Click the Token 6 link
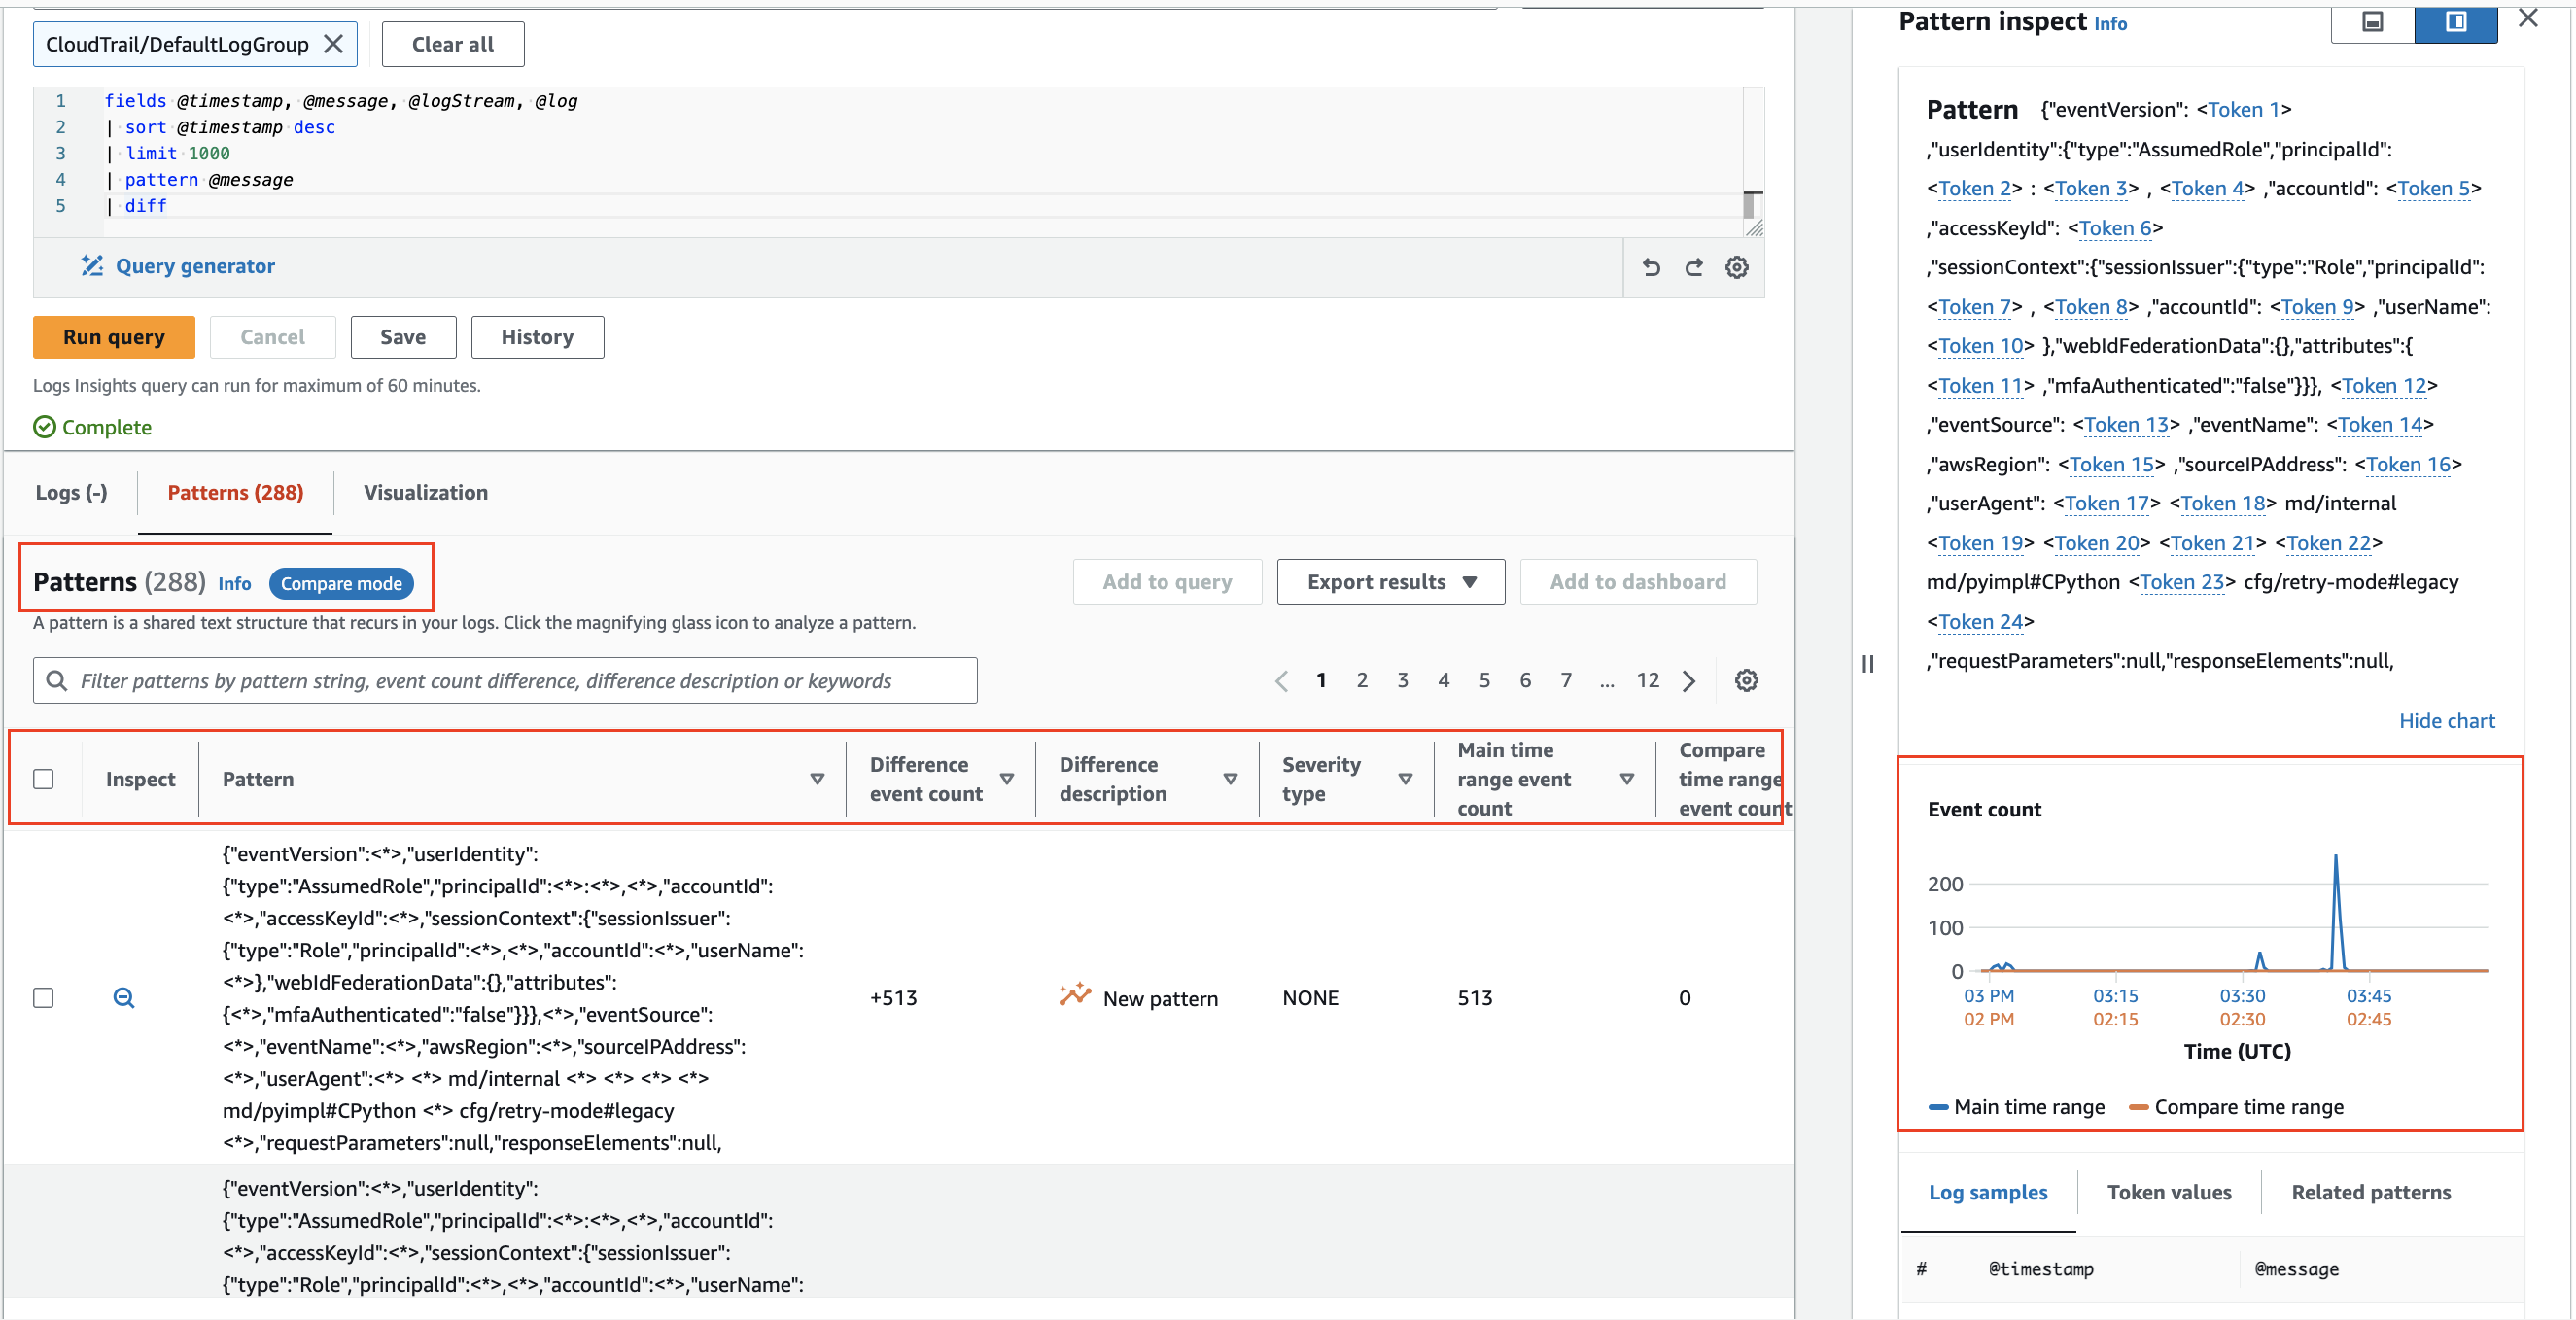The width and height of the screenshot is (2576, 1320). point(2114,228)
